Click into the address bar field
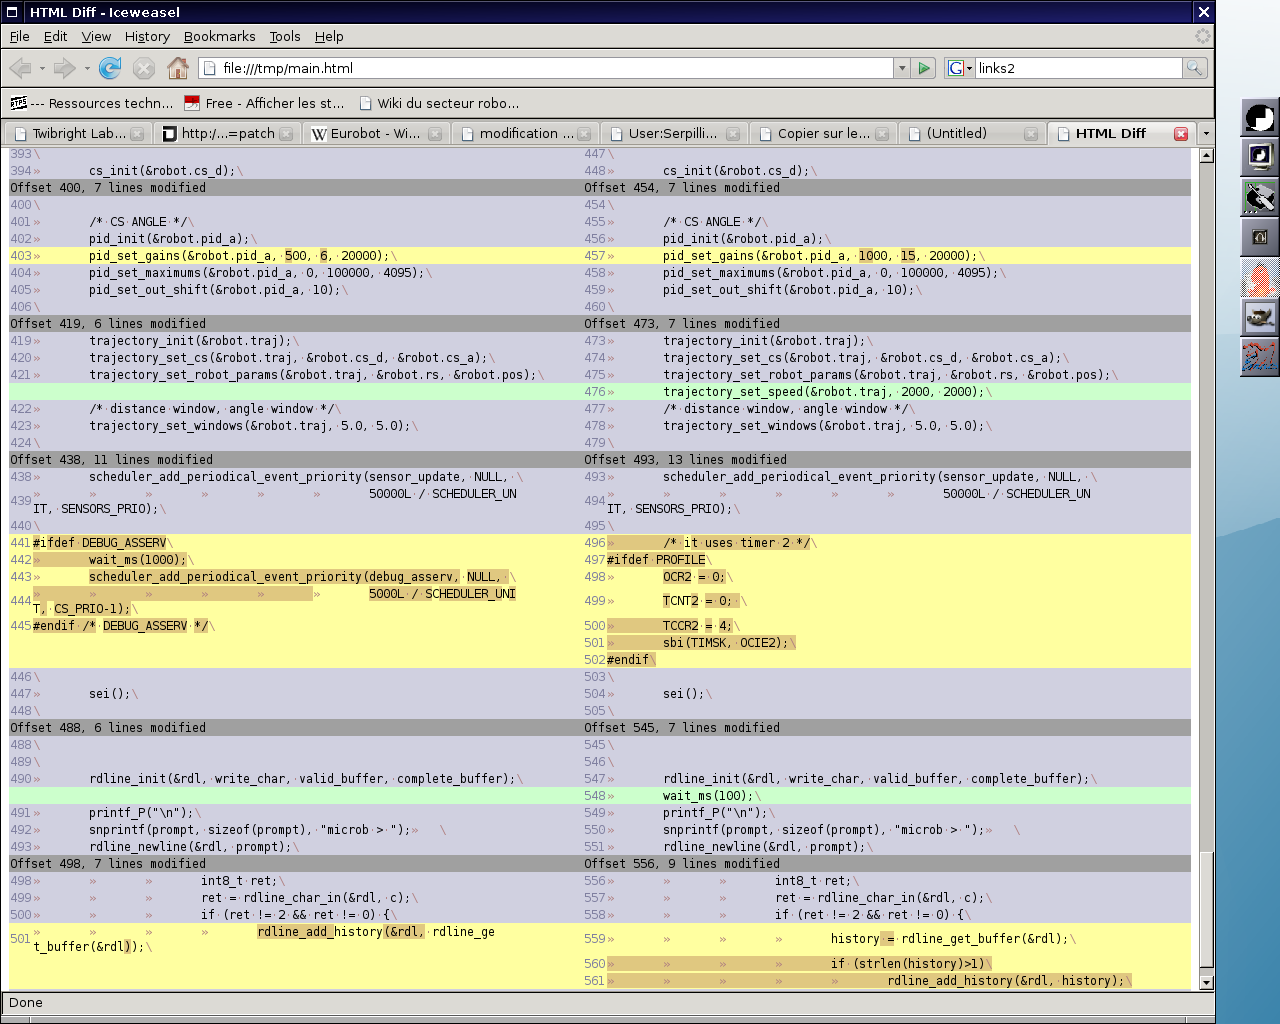The width and height of the screenshot is (1280, 1024). click(550, 68)
